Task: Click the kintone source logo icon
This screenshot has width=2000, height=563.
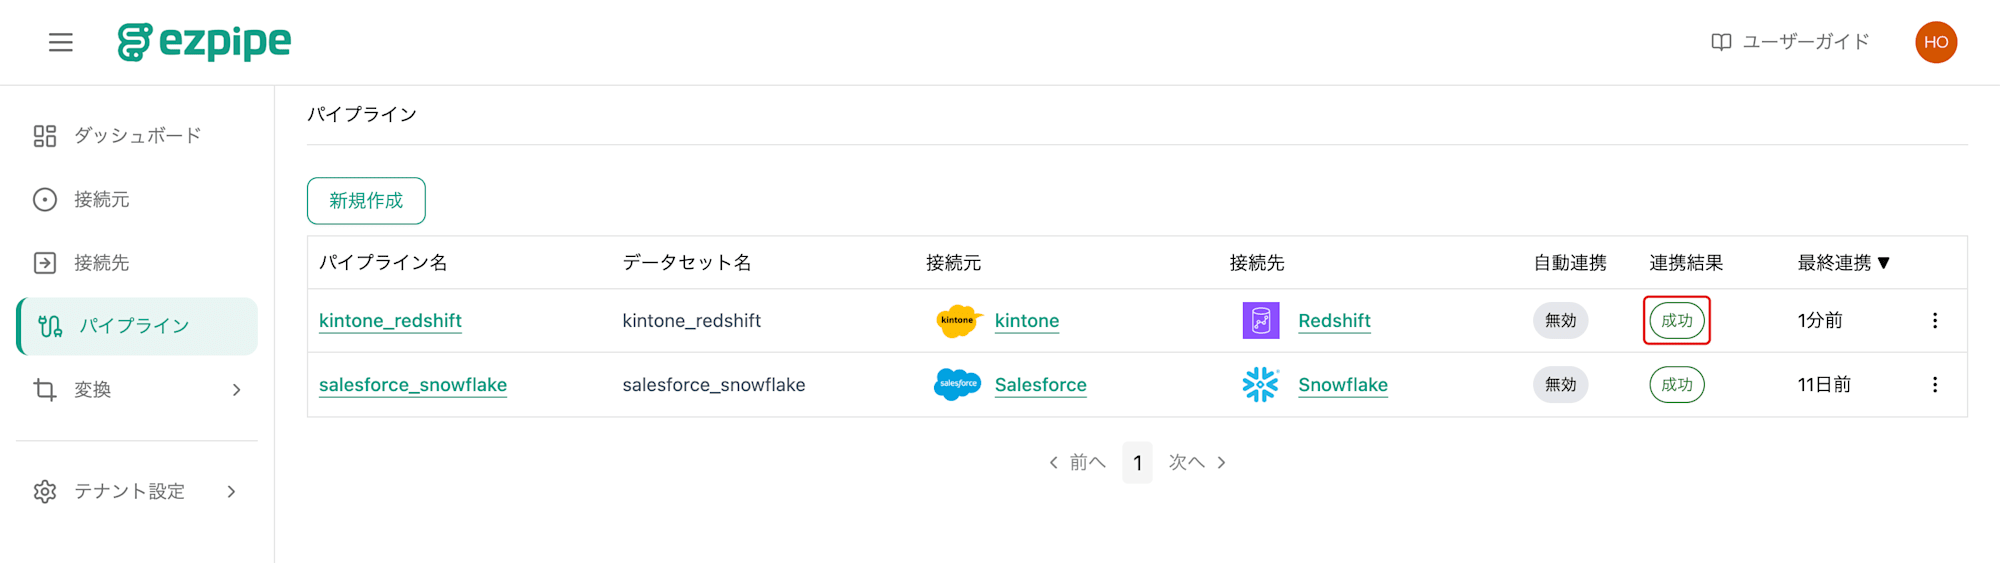Action: [958, 321]
